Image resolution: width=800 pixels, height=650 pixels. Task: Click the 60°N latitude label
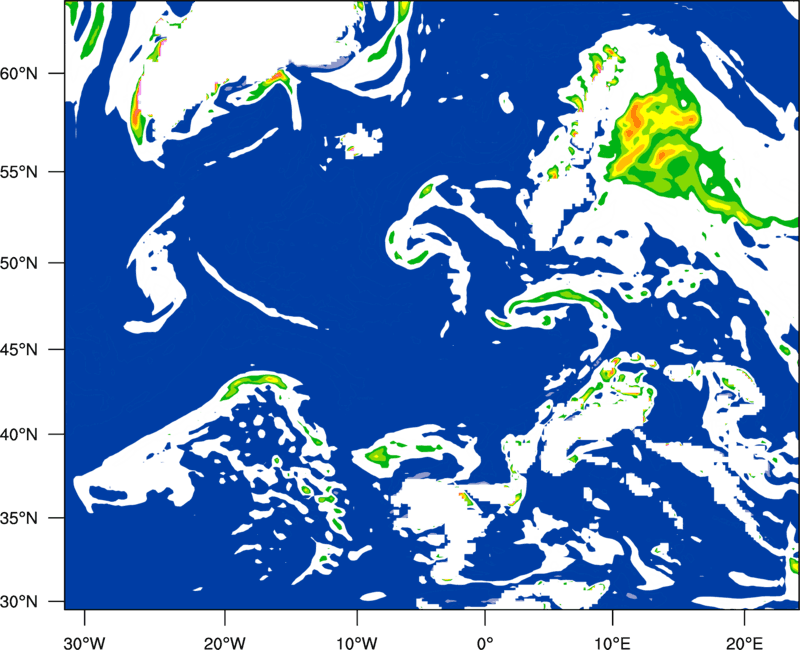tap(19, 73)
